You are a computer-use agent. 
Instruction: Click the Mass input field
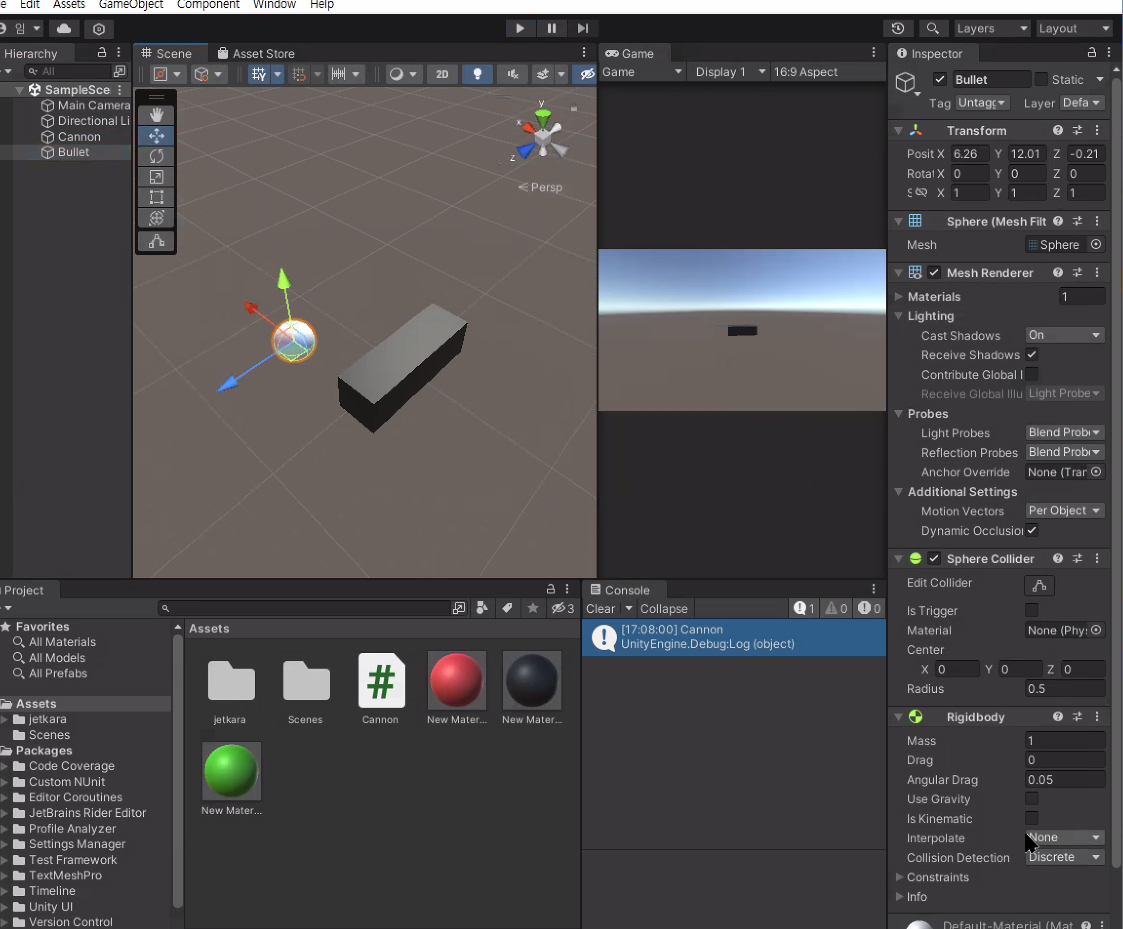click(x=1064, y=741)
